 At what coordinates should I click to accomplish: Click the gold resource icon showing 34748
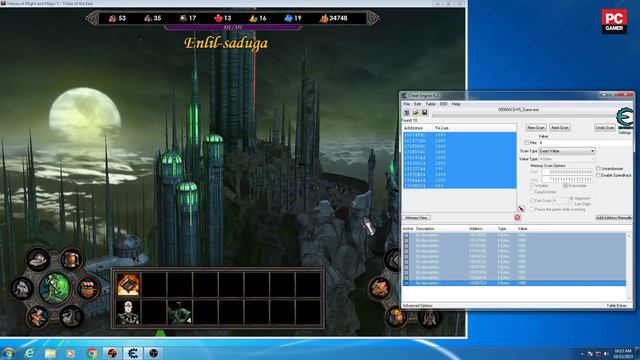coord(324,18)
